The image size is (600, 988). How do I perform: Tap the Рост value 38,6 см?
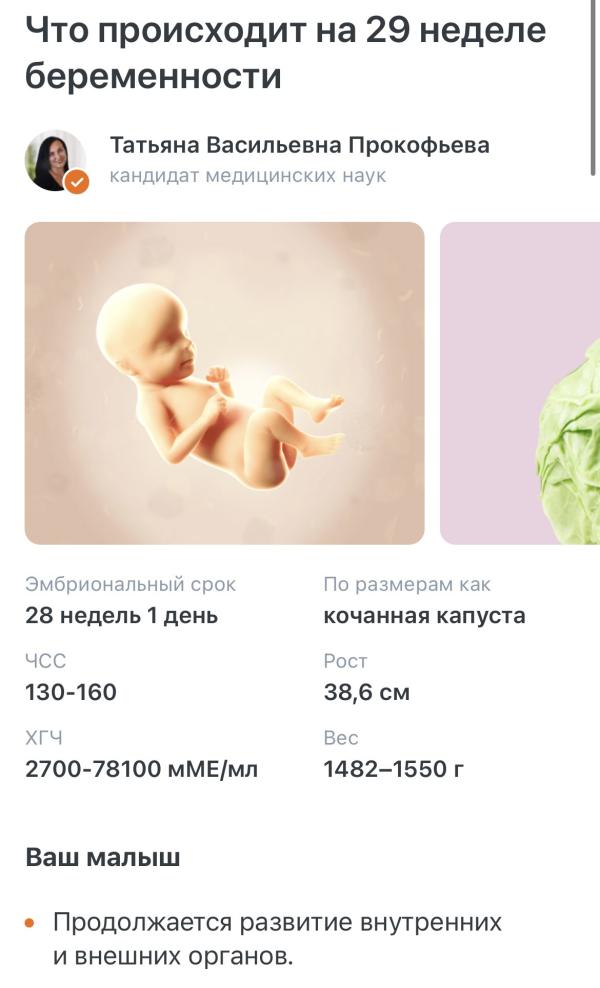pos(367,692)
